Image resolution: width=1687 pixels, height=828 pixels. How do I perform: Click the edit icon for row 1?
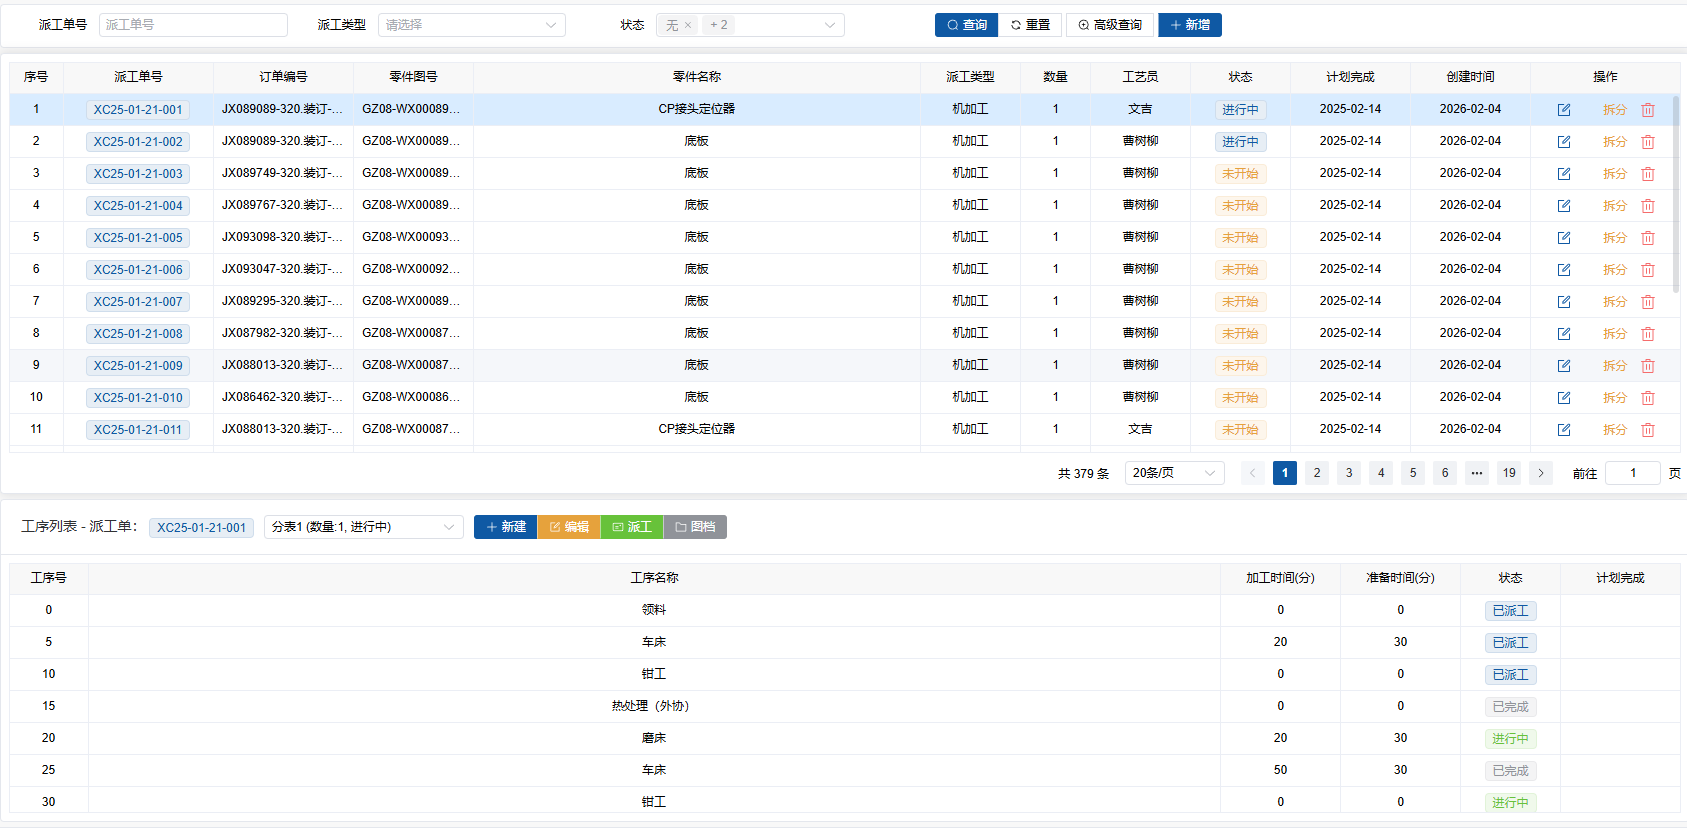tap(1563, 110)
